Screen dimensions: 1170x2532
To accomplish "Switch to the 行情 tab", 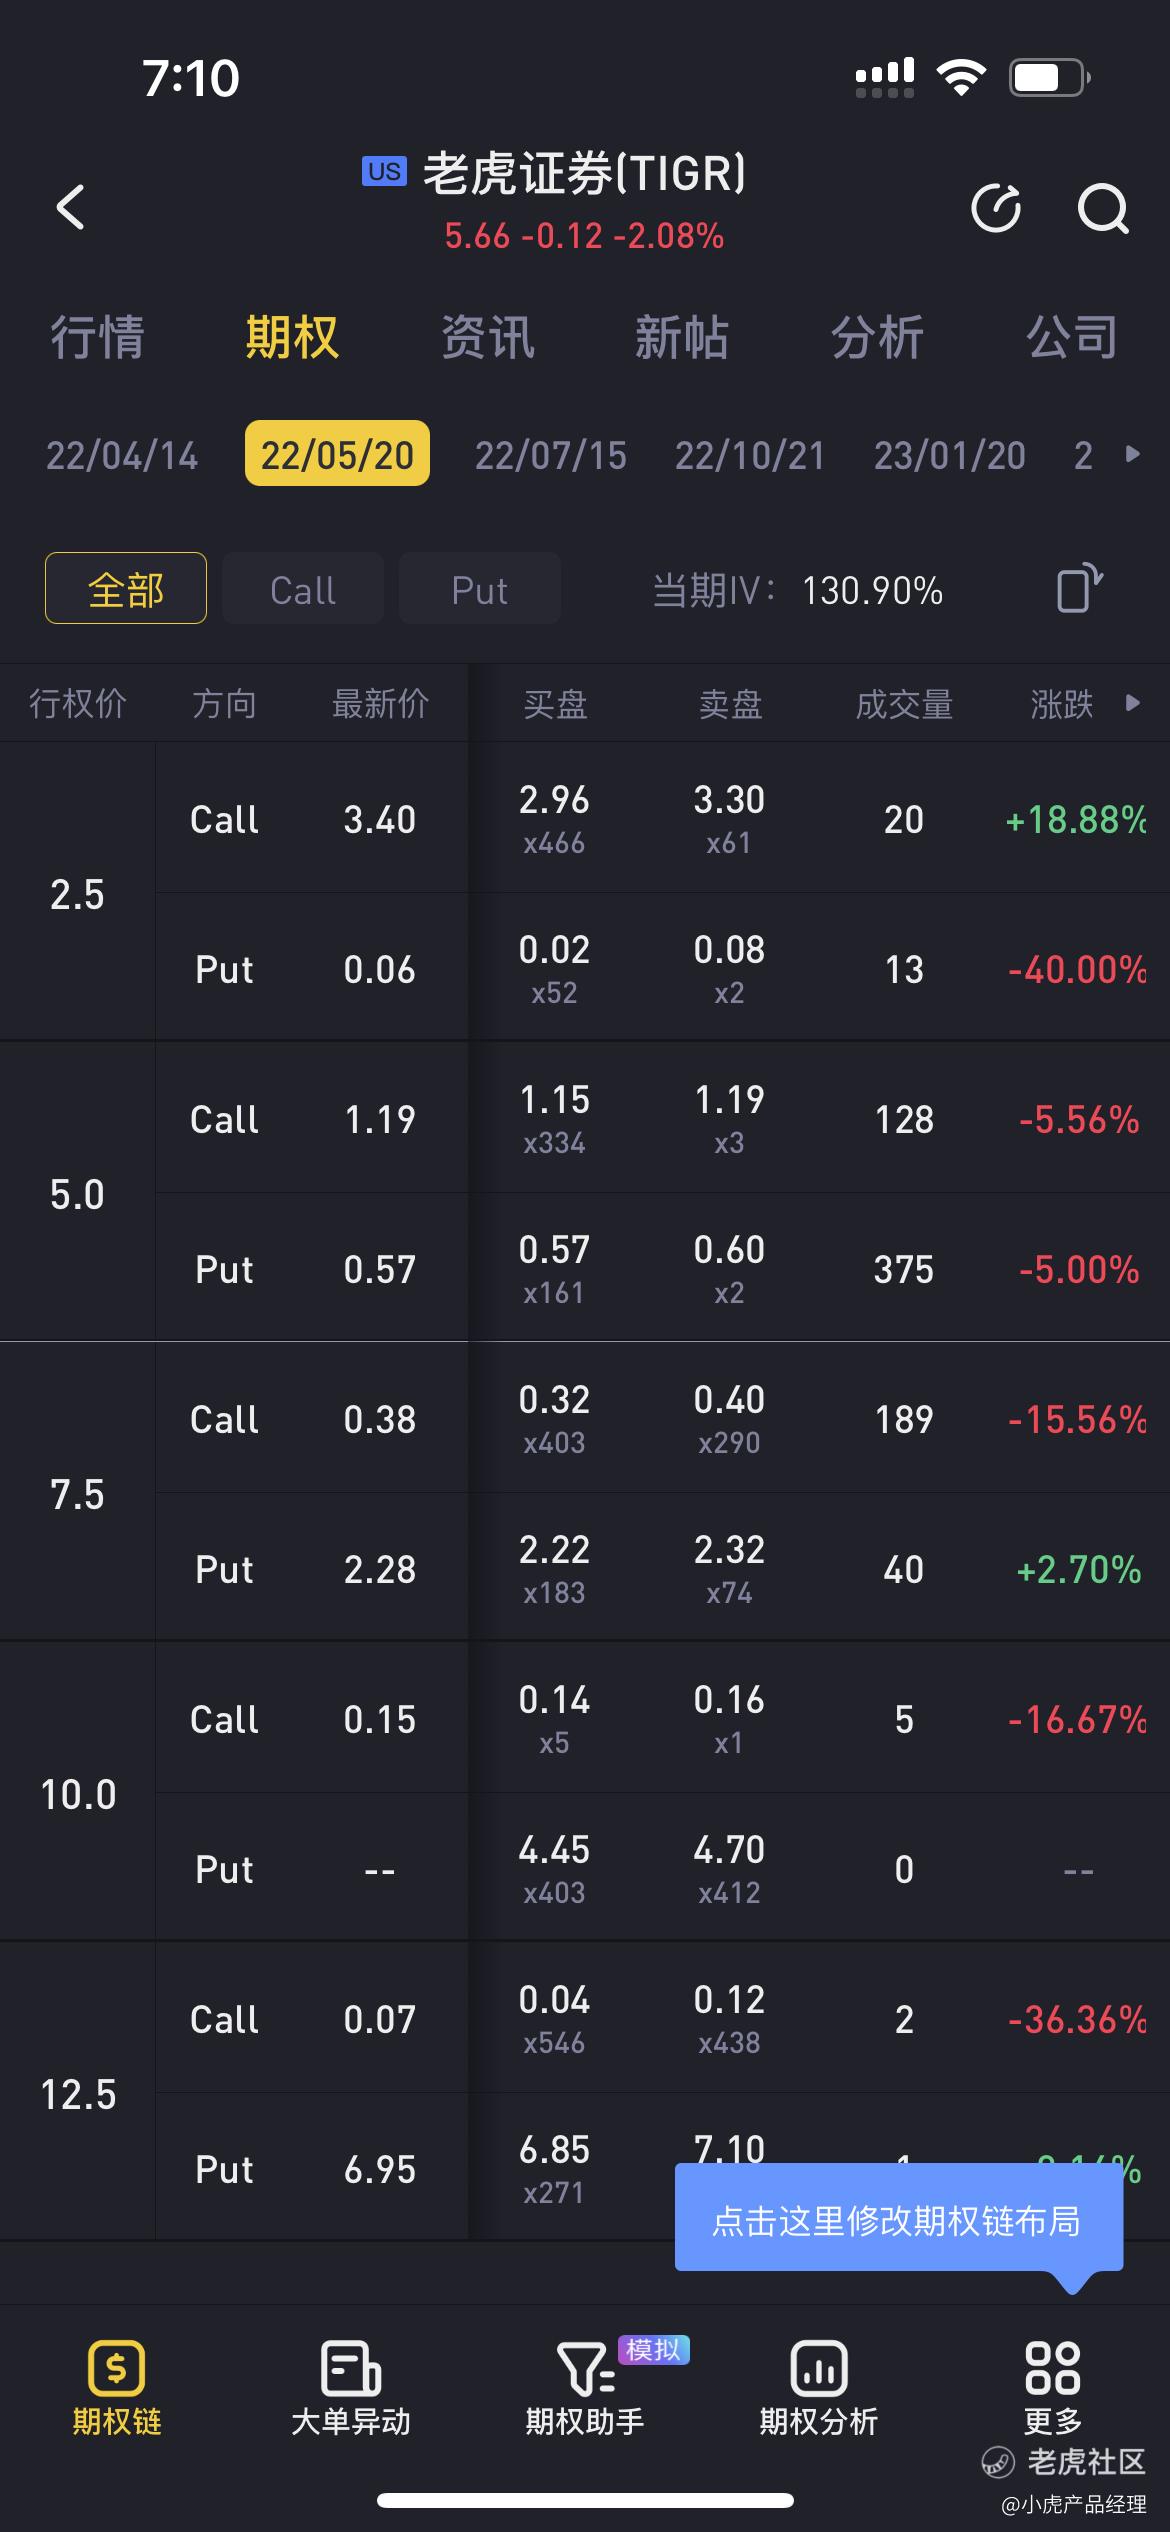I will [98, 337].
